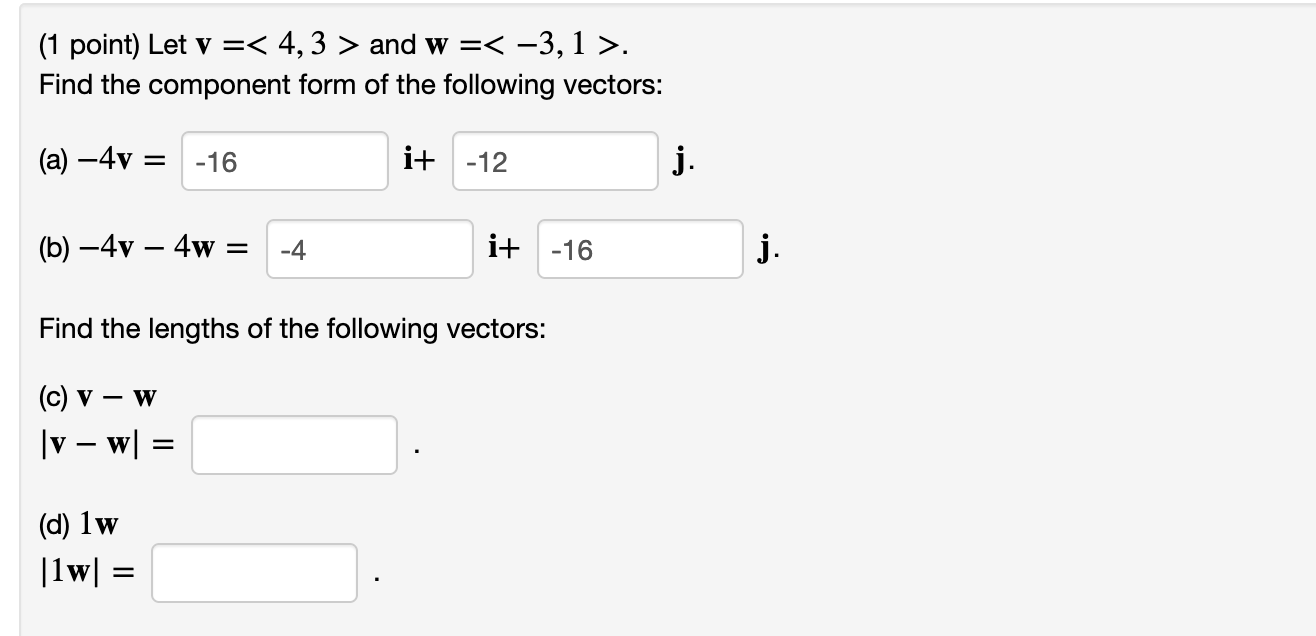The width and height of the screenshot is (1316, 636).
Task: Place cursor in the part (c) length box
Action: 293,444
